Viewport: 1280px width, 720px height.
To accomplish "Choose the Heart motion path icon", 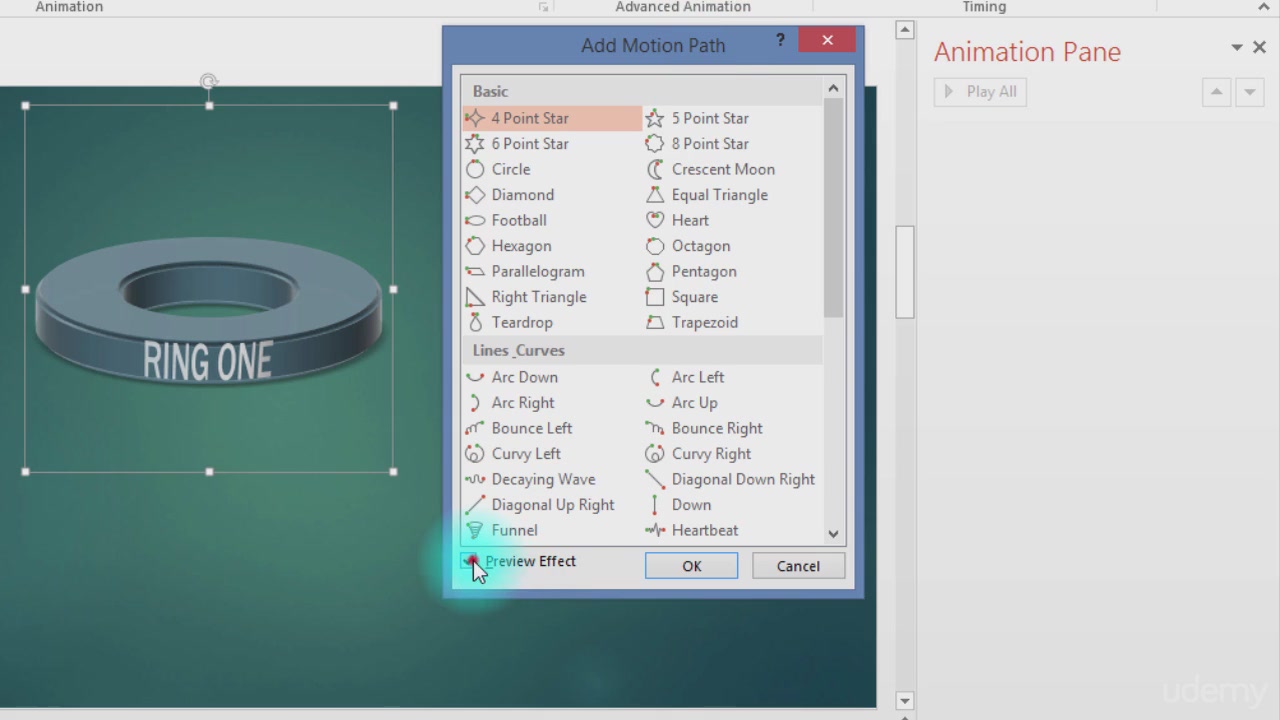I will point(655,220).
